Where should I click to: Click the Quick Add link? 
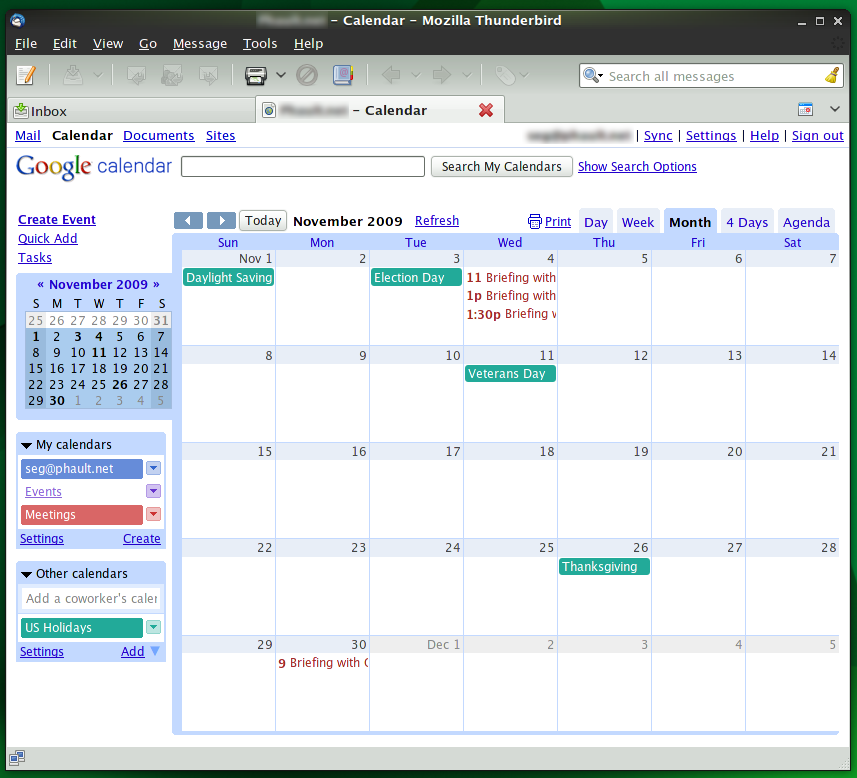pyautogui.click(x=48, y=238)
